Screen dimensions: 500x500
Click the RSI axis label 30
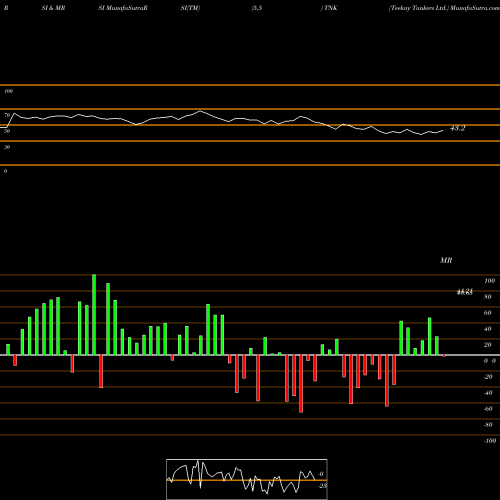point(7,147)
